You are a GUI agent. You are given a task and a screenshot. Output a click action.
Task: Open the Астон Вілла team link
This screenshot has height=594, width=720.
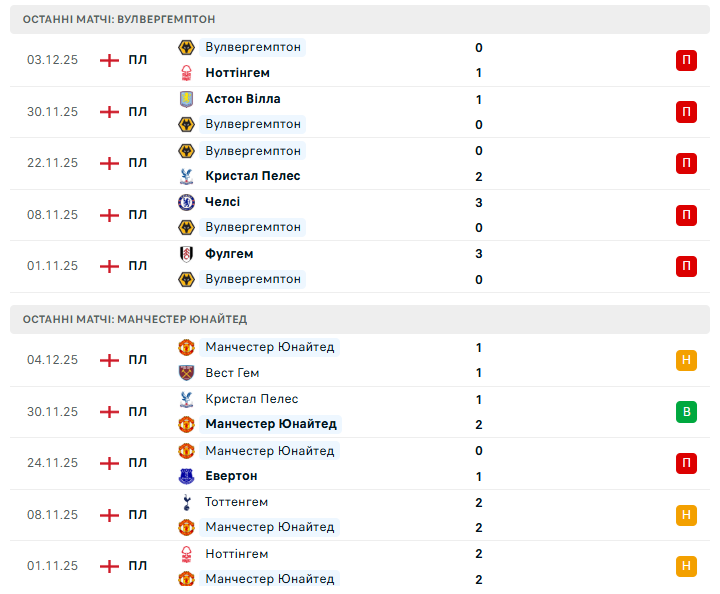coord(243,99)
